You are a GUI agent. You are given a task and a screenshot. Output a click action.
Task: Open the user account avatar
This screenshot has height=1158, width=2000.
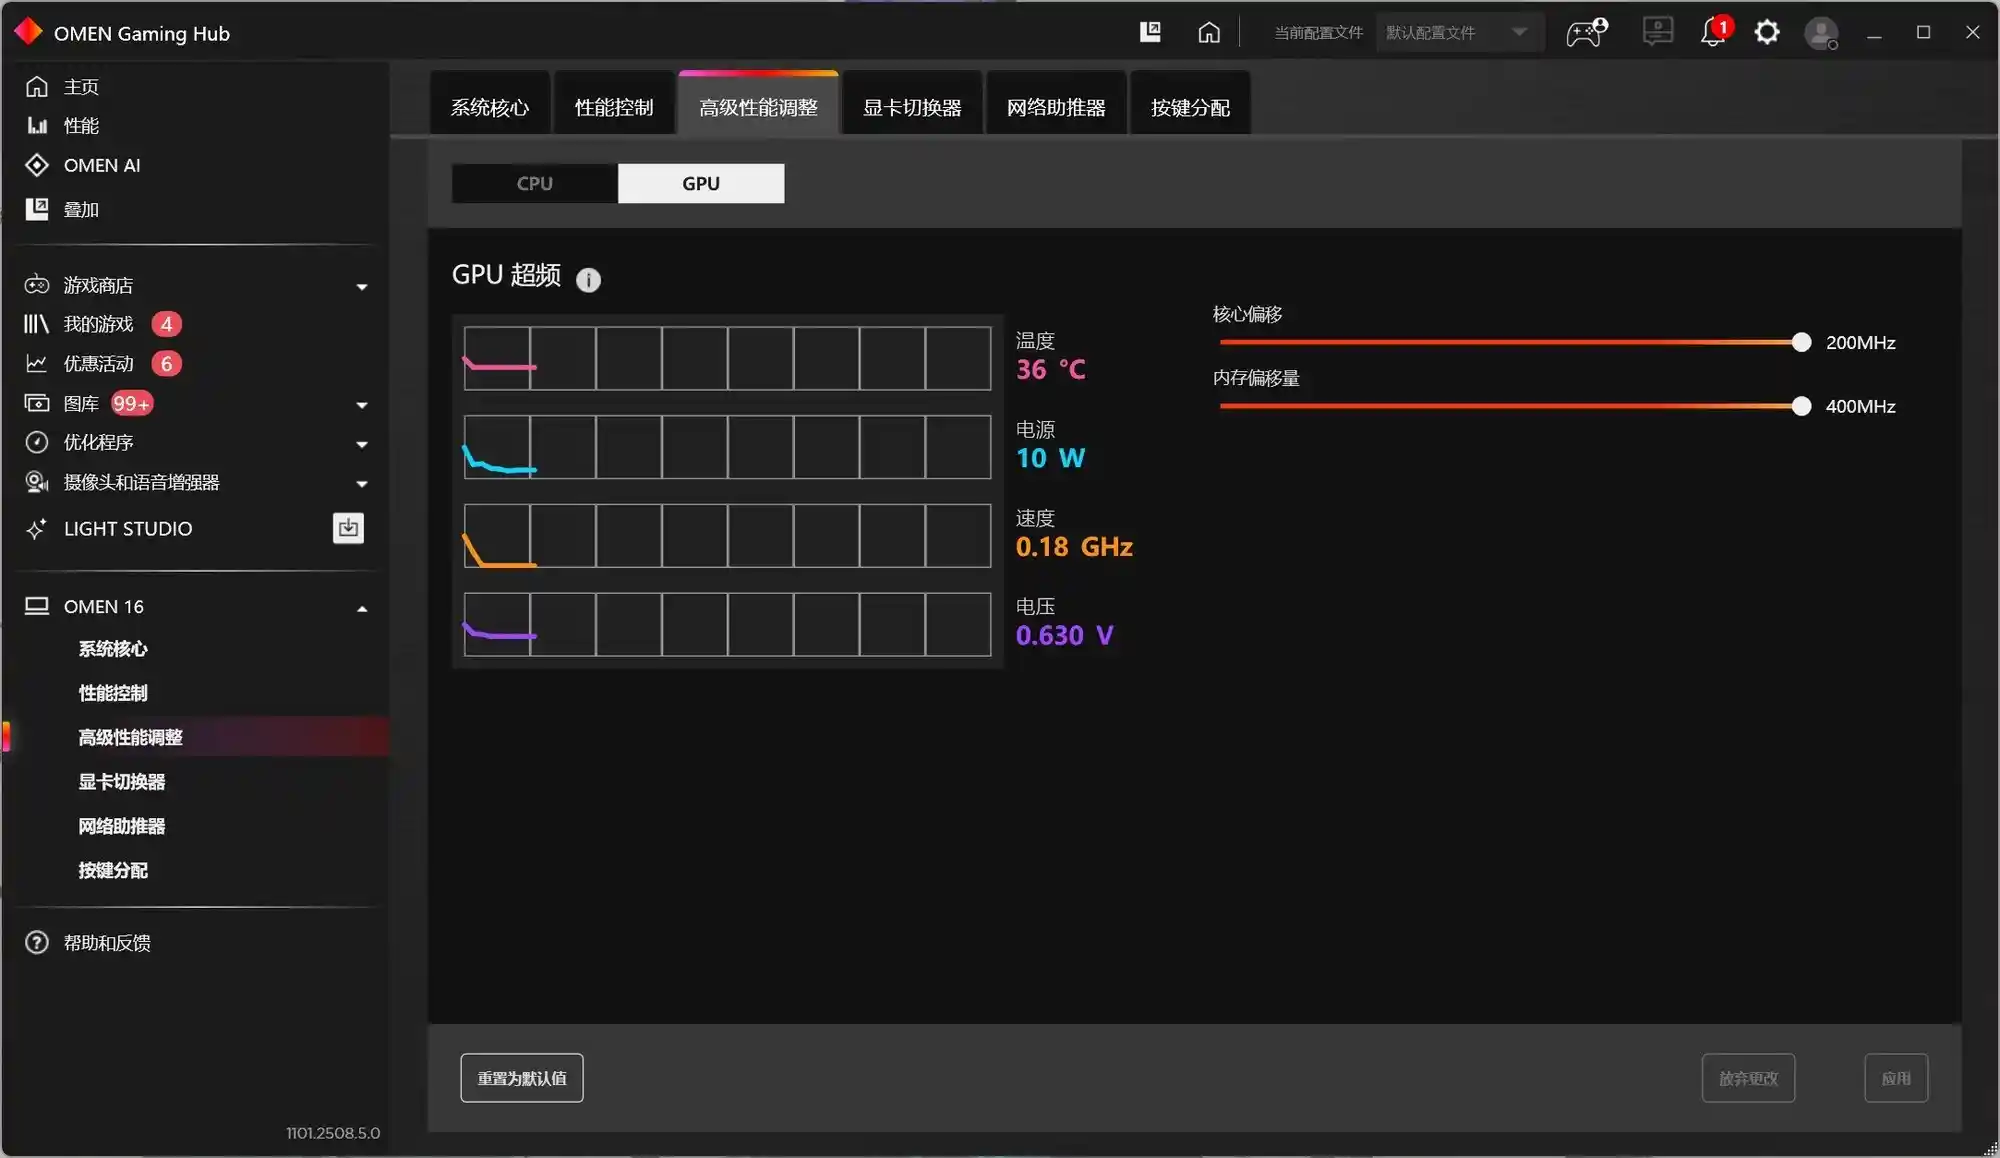pos(1821,33)
